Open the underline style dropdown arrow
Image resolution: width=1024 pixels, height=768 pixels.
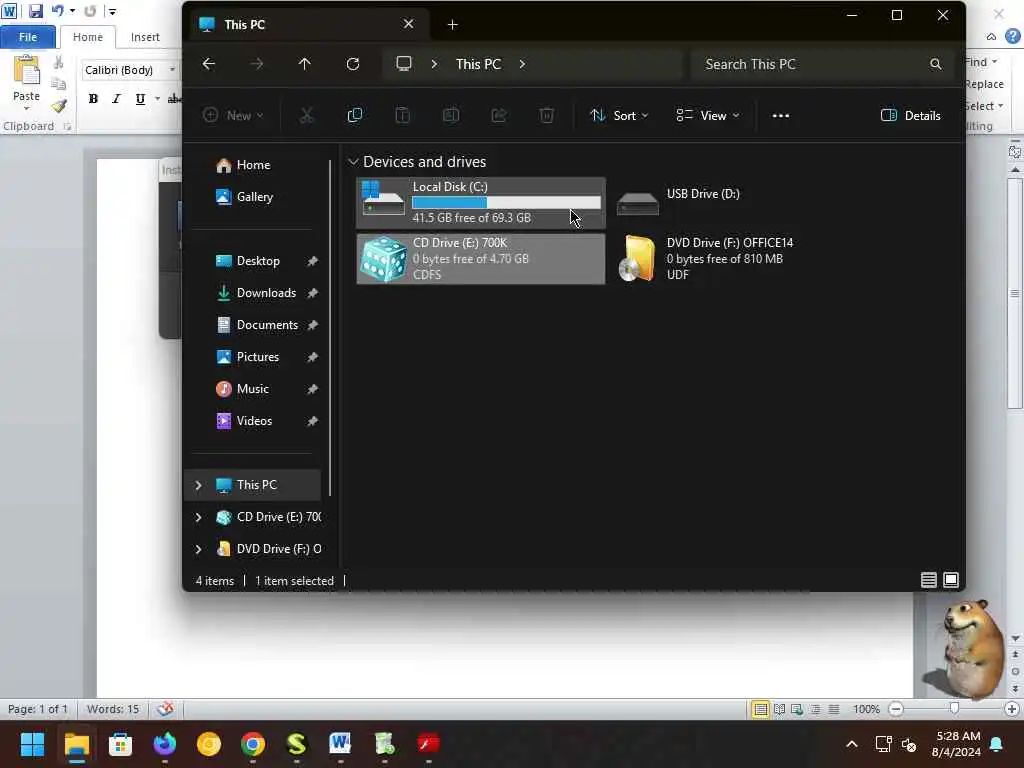point(157,99)
